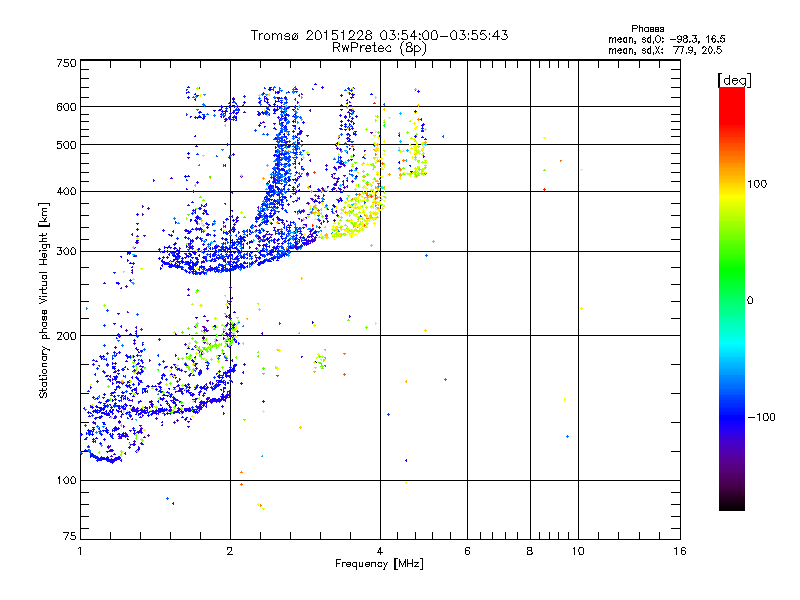Click the RwPretec (8p) subtitle
Viewport: 800px width, 600px height.
[x=379, y=48]
